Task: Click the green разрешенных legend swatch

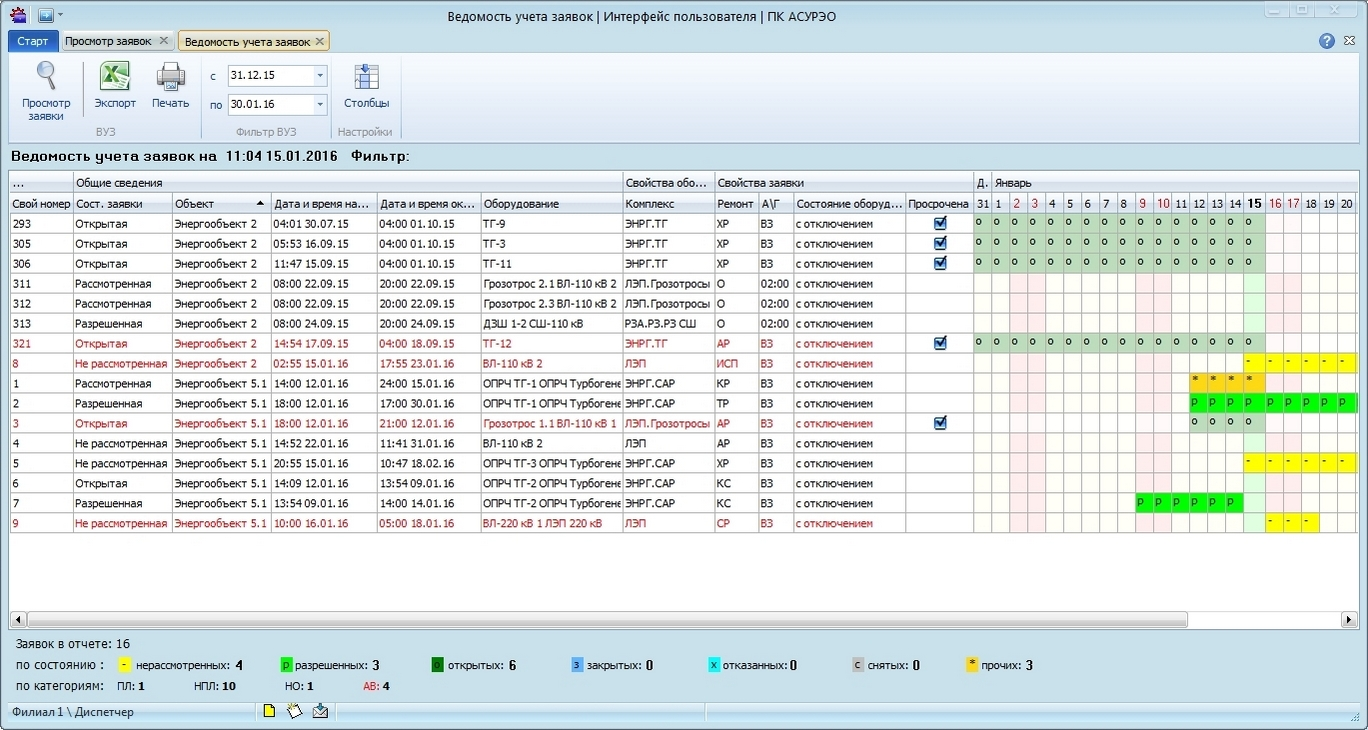Action: (286, 665)
